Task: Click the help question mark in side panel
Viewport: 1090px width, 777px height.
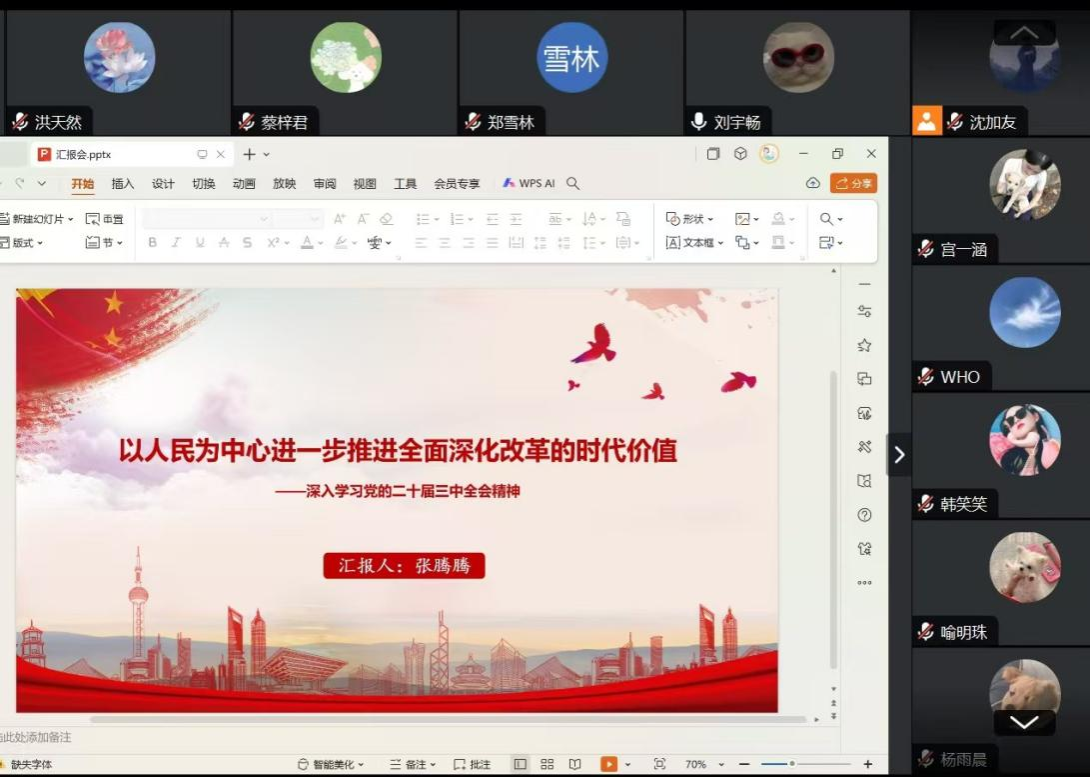Action: 865,515
